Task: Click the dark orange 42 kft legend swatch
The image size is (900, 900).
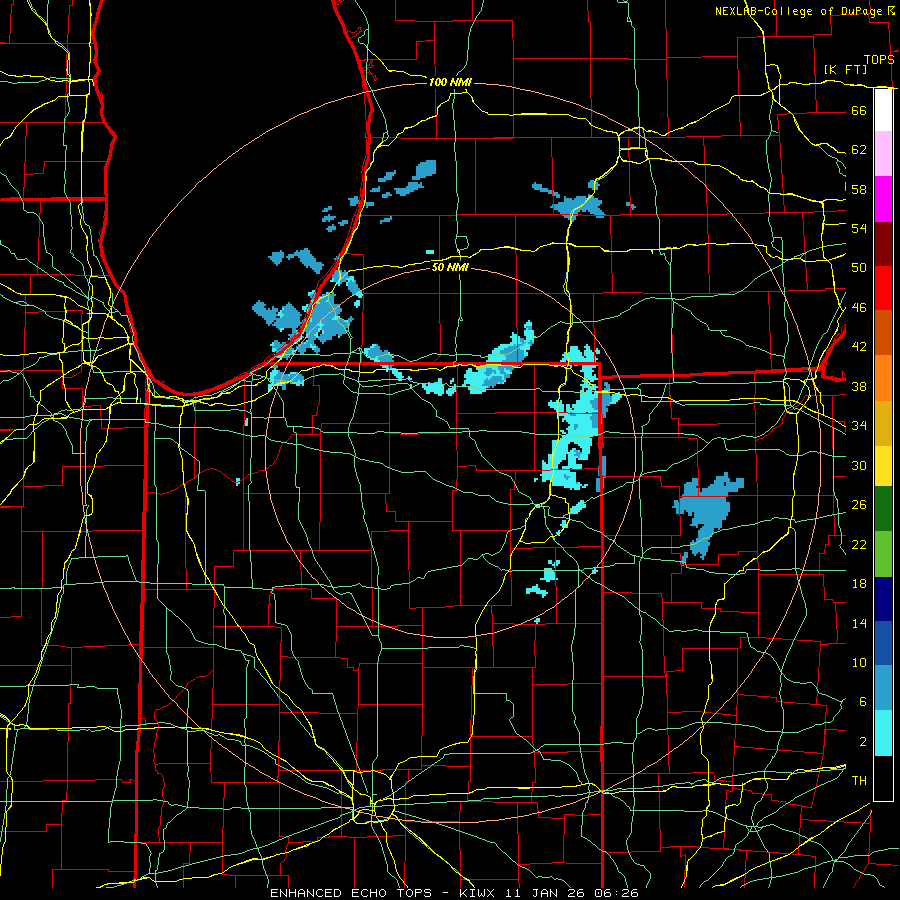Action: [x=883, y=332]
